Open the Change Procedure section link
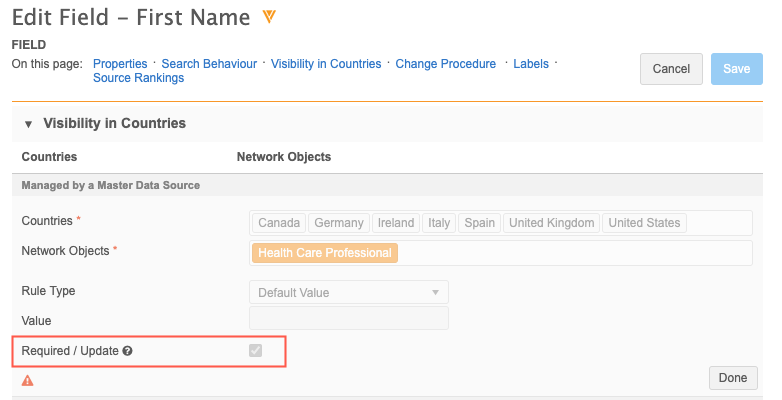Screen dimensions: 782x400 (445, 64)
